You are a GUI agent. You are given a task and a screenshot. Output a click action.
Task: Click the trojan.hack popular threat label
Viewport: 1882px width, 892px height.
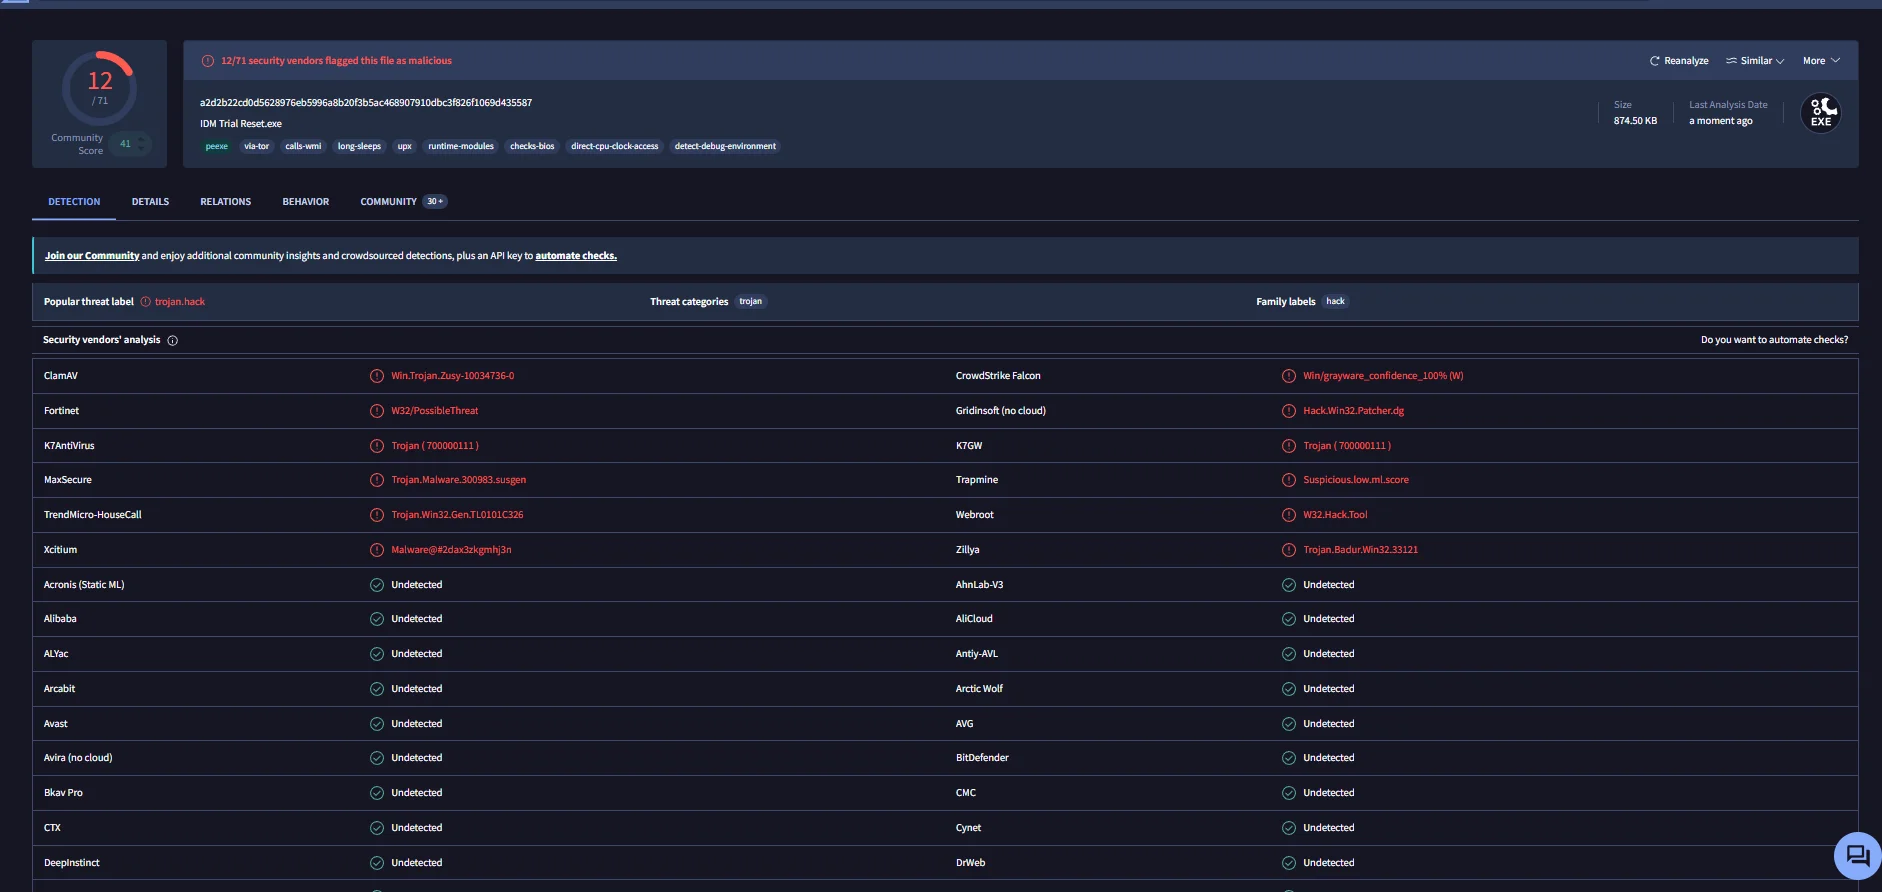tap(180, 302)
